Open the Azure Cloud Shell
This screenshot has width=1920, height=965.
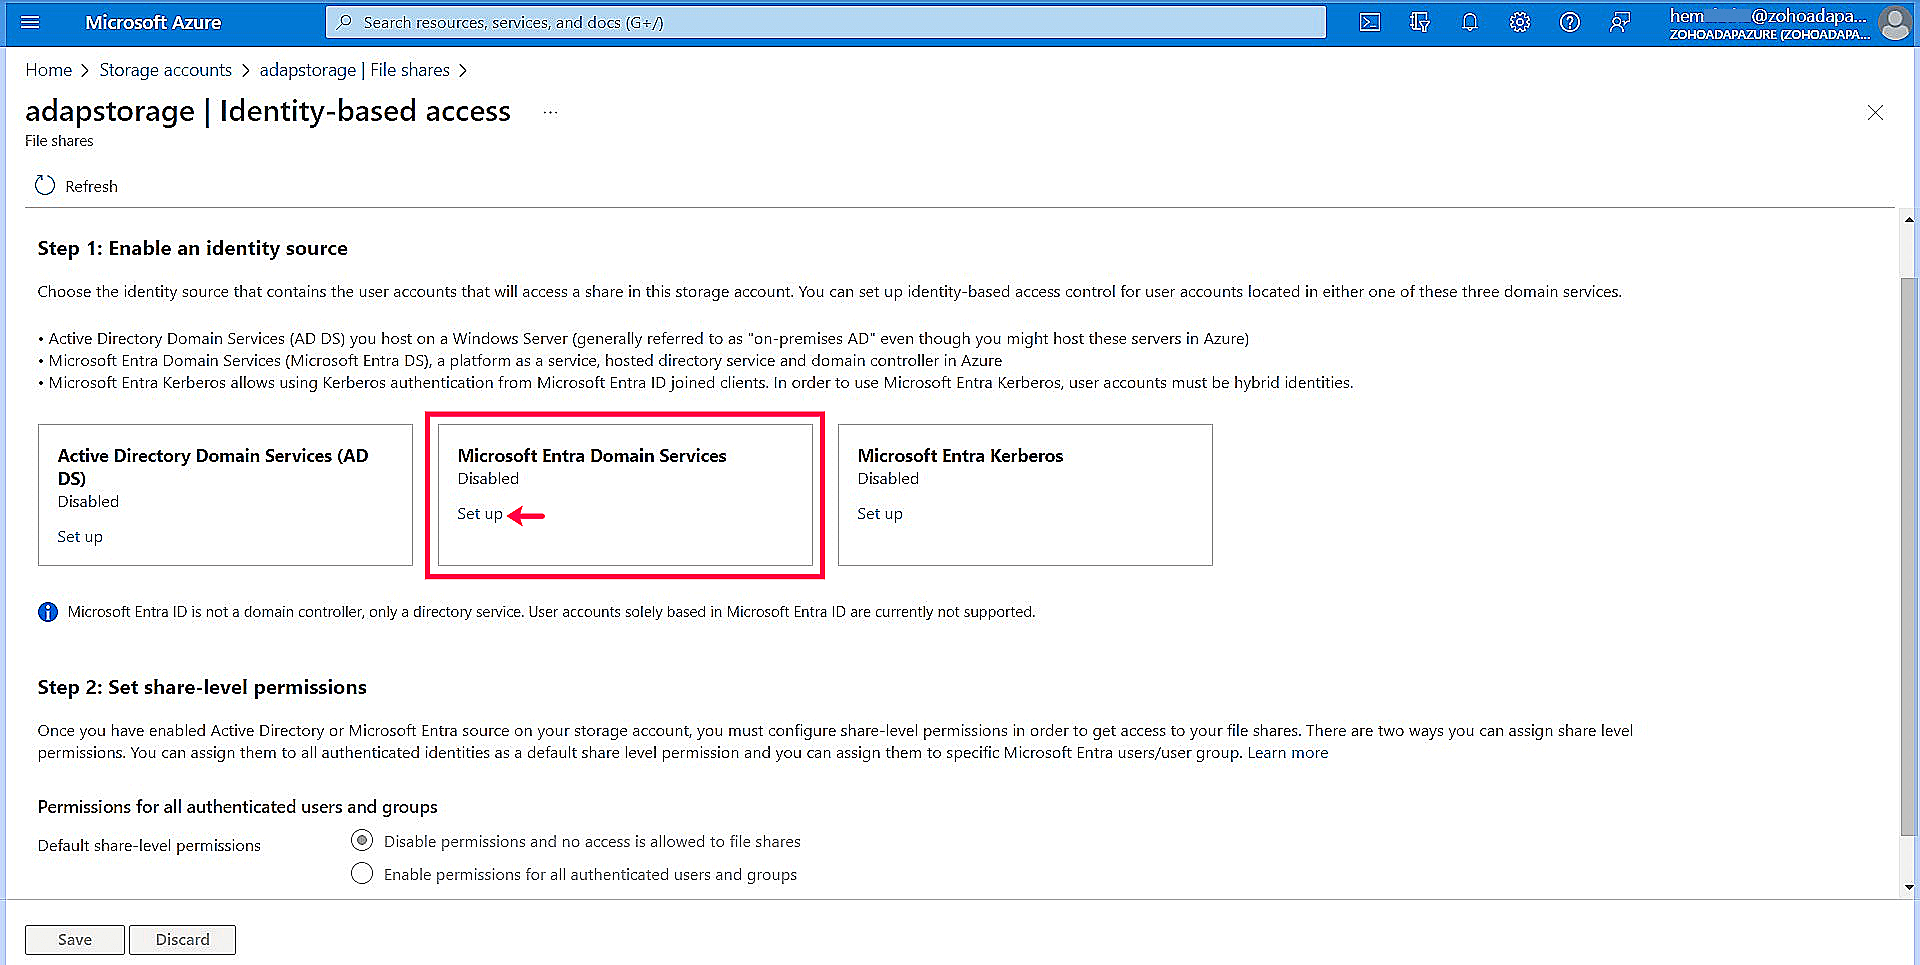point(1369,22)
